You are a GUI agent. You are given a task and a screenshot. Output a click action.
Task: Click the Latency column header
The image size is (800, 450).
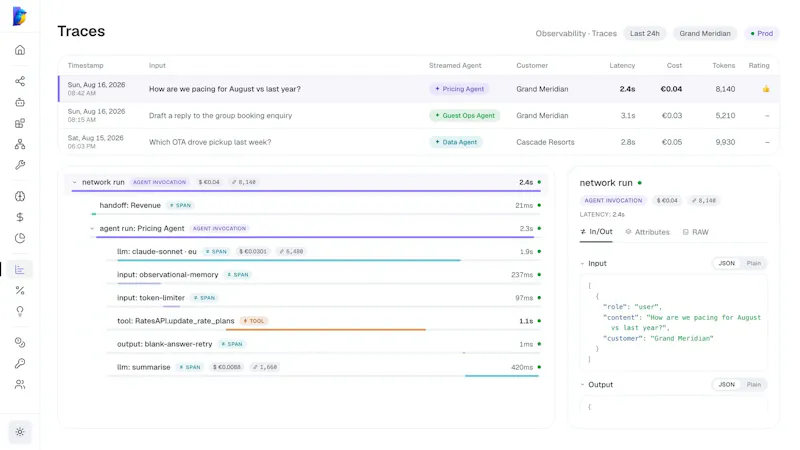622,65
